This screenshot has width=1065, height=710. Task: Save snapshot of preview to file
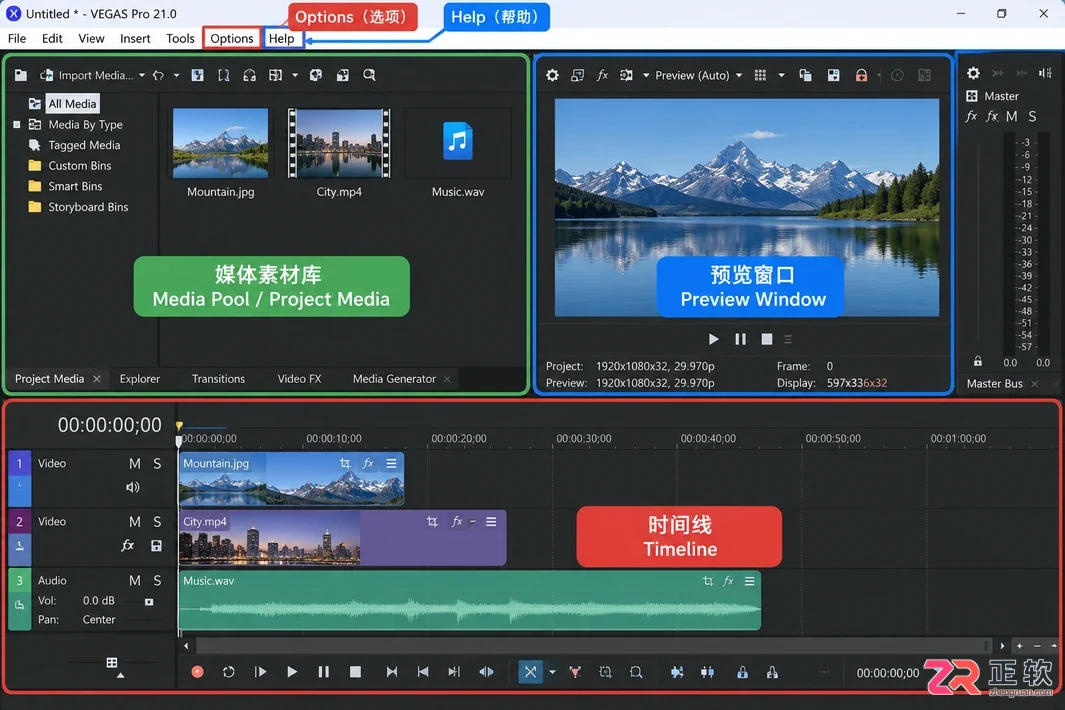tap(833, 75)
